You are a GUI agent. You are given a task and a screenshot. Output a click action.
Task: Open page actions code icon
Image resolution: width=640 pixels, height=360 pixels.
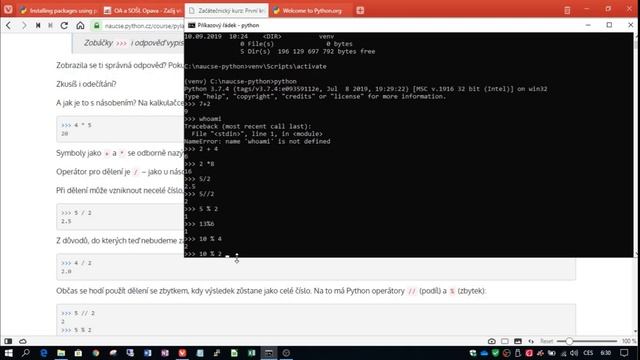click(531, 341)
